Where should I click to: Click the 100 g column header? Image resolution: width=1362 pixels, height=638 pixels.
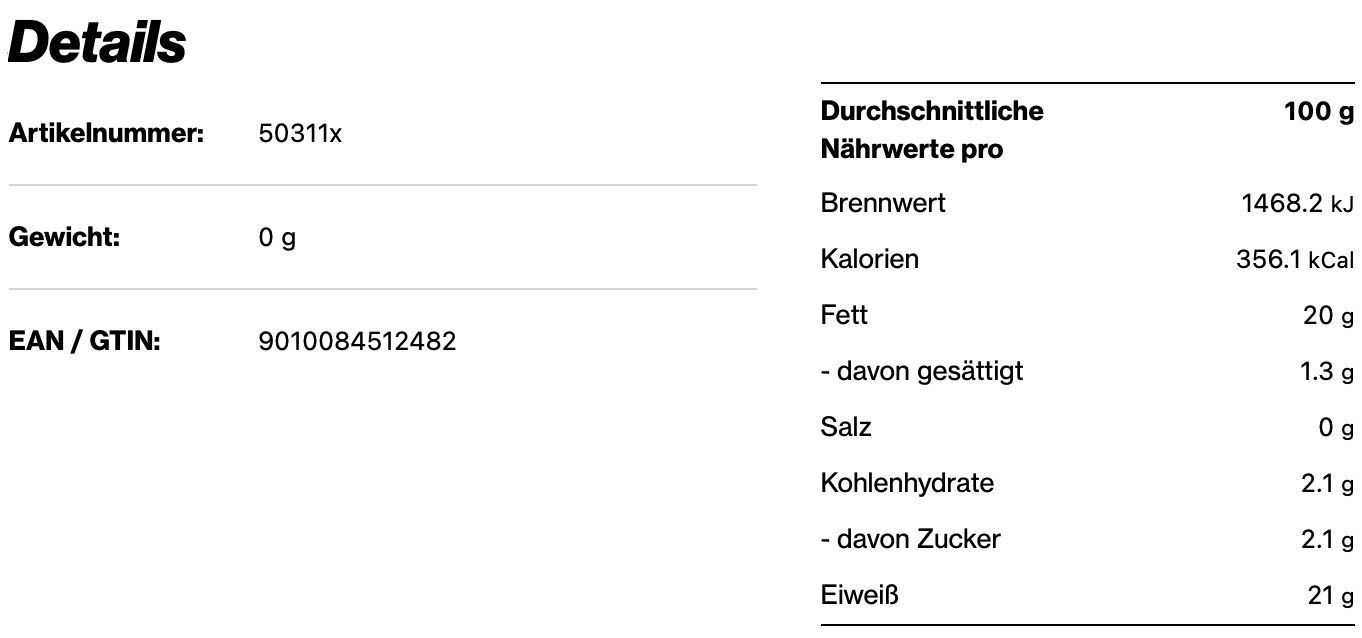[x=1319, y=111]
